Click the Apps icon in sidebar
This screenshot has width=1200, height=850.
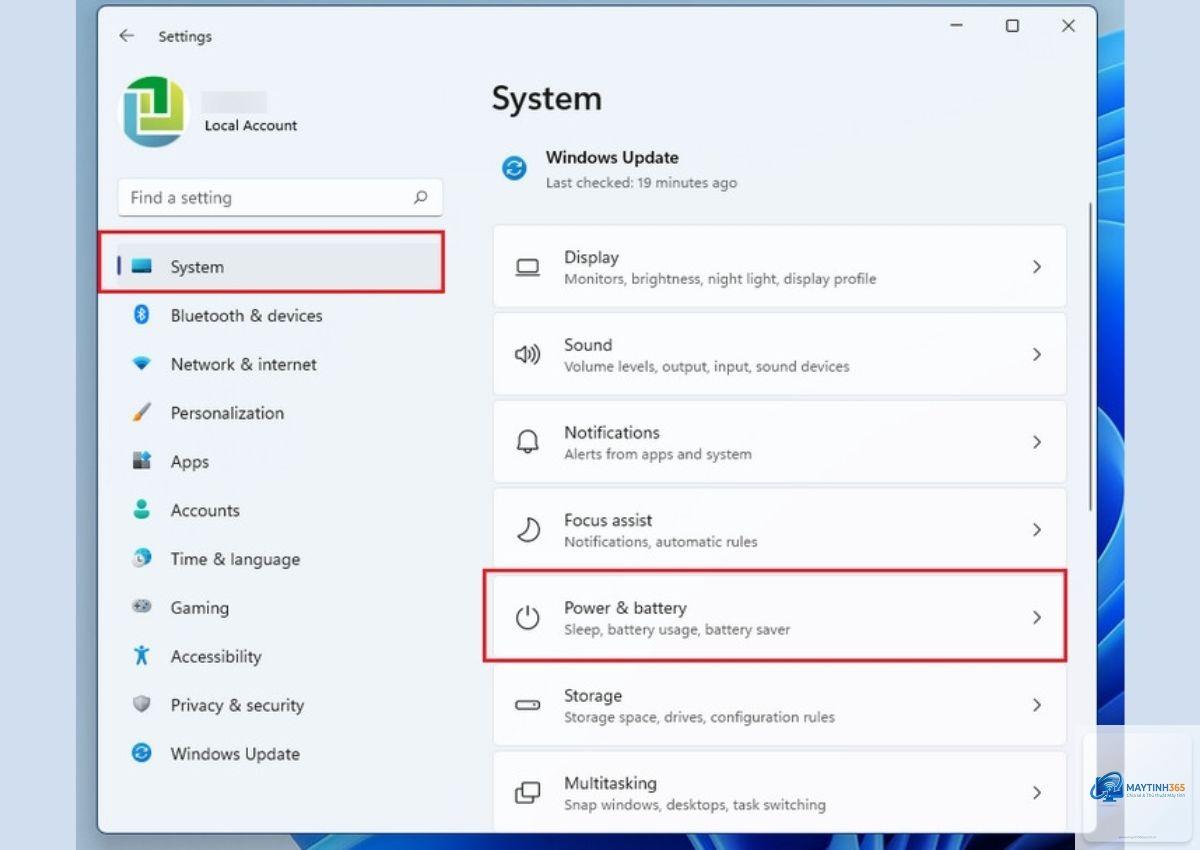click(141, 461)
